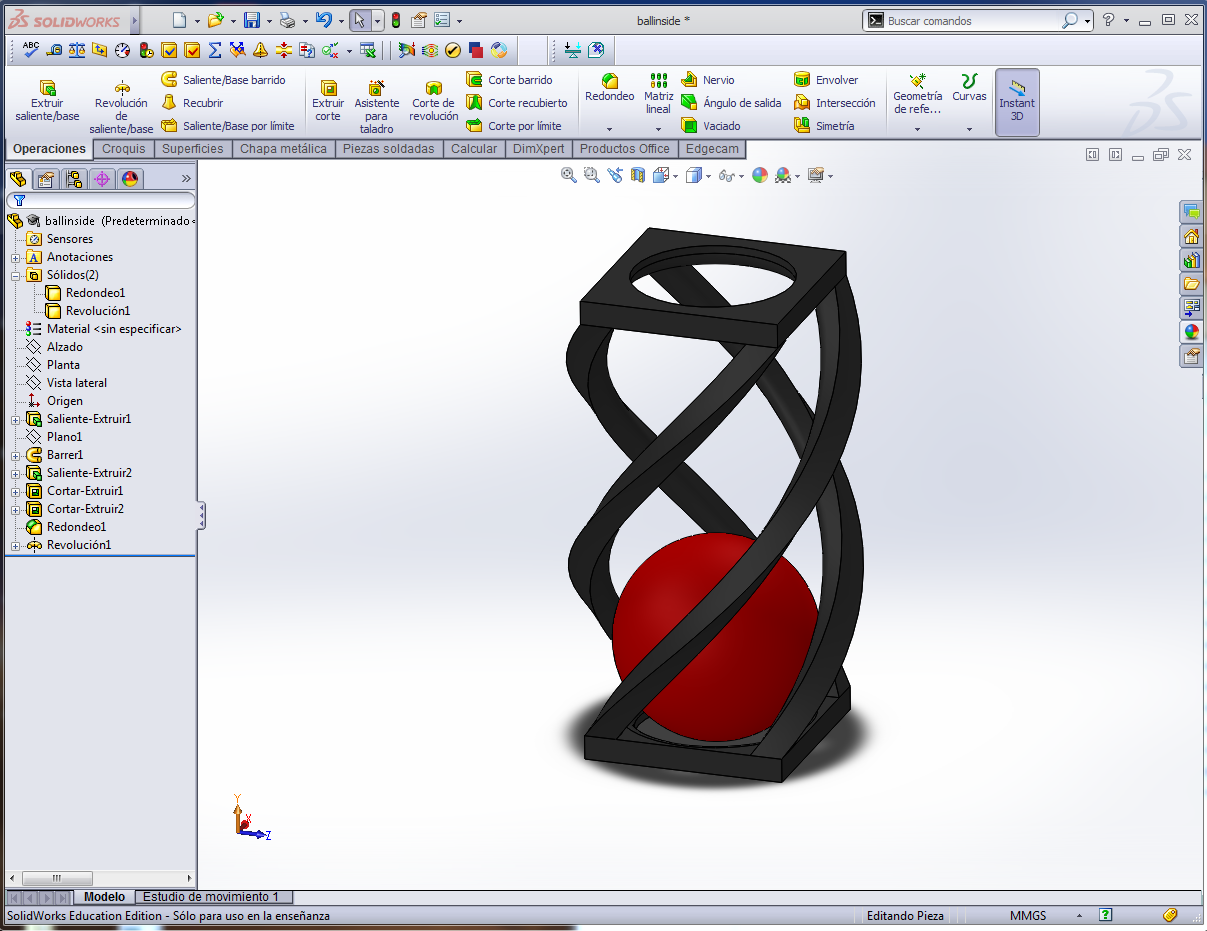
Task: Open DimXpertManager crosshair tab
Action: [x=101, y=179]
